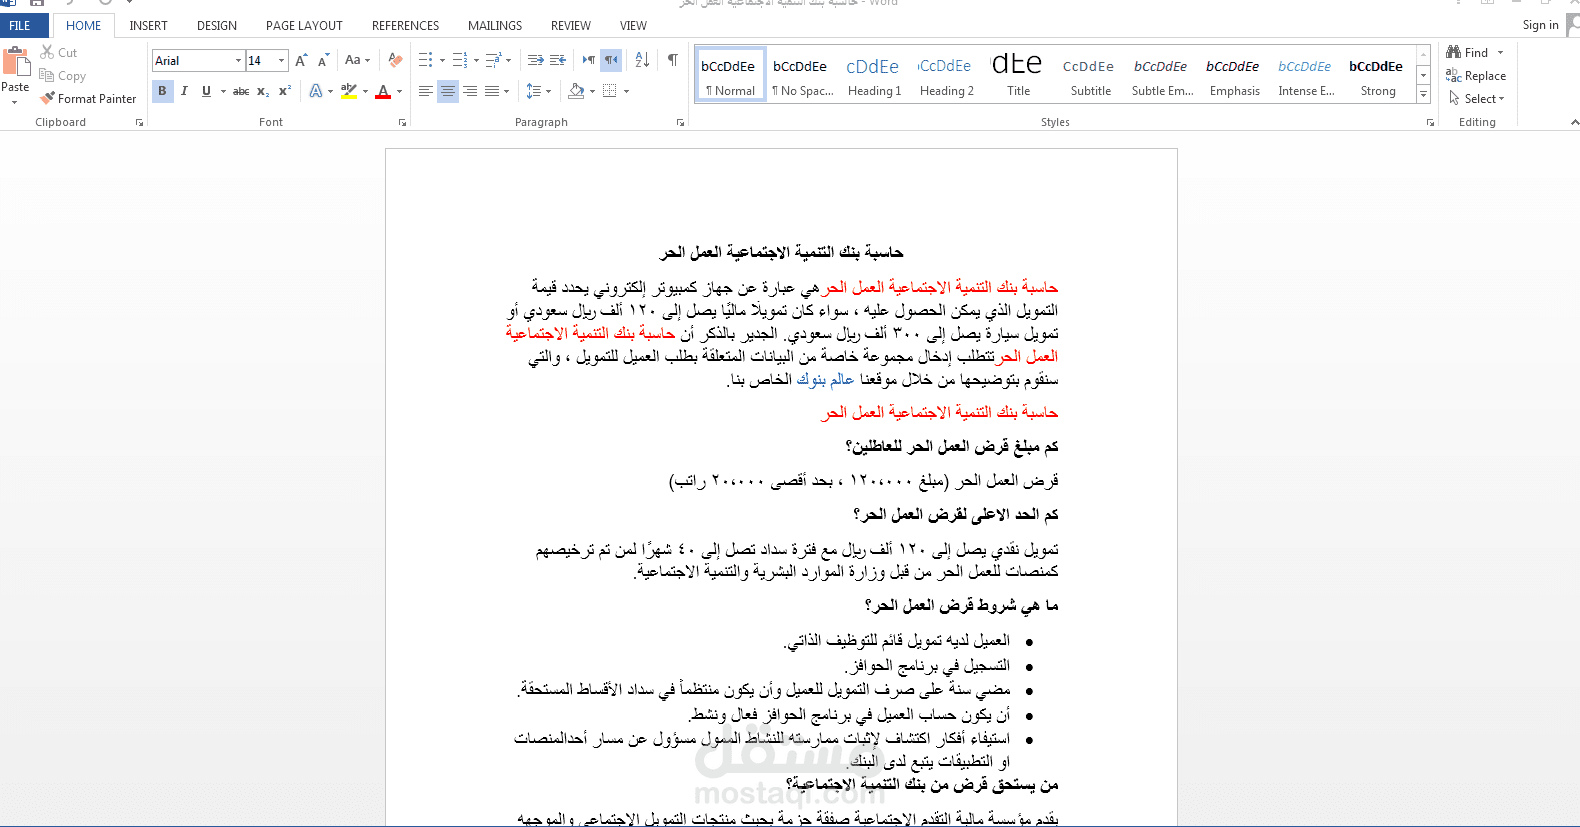Apply red font color
The width and height of the screenshot is (1580, 827).
pyautogui.click(x=383, y=91)
